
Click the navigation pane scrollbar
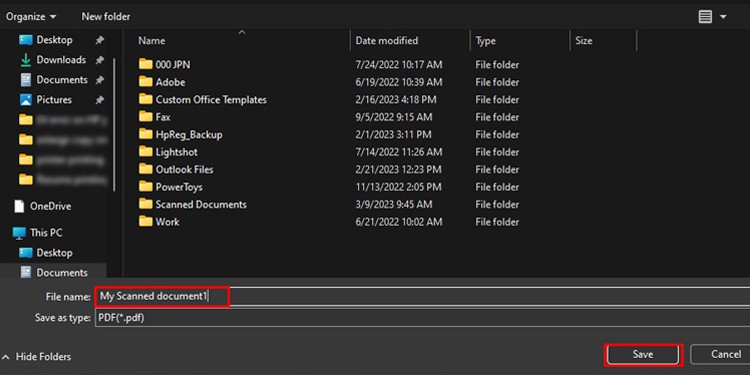pos(114,124)
